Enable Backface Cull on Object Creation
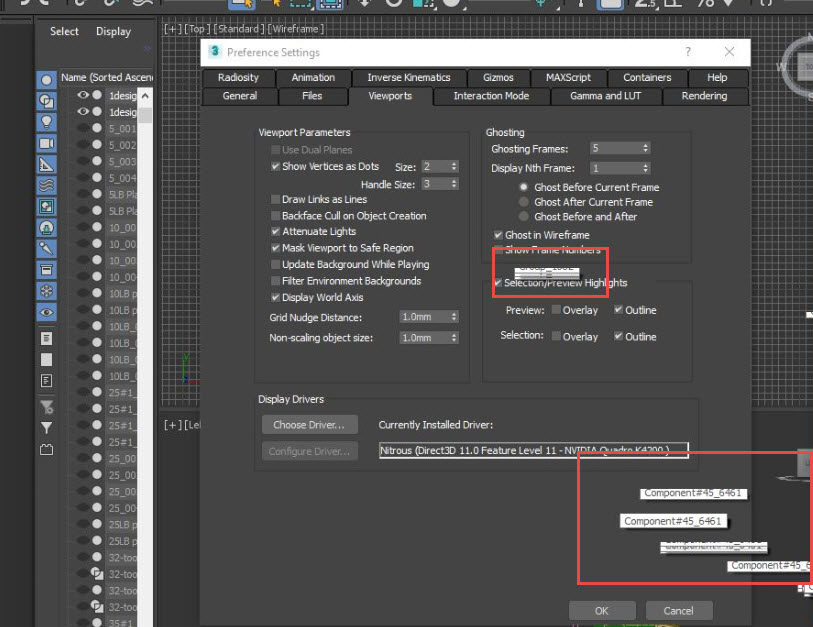This screenshot has height=627, width=813. click(275, 216)
